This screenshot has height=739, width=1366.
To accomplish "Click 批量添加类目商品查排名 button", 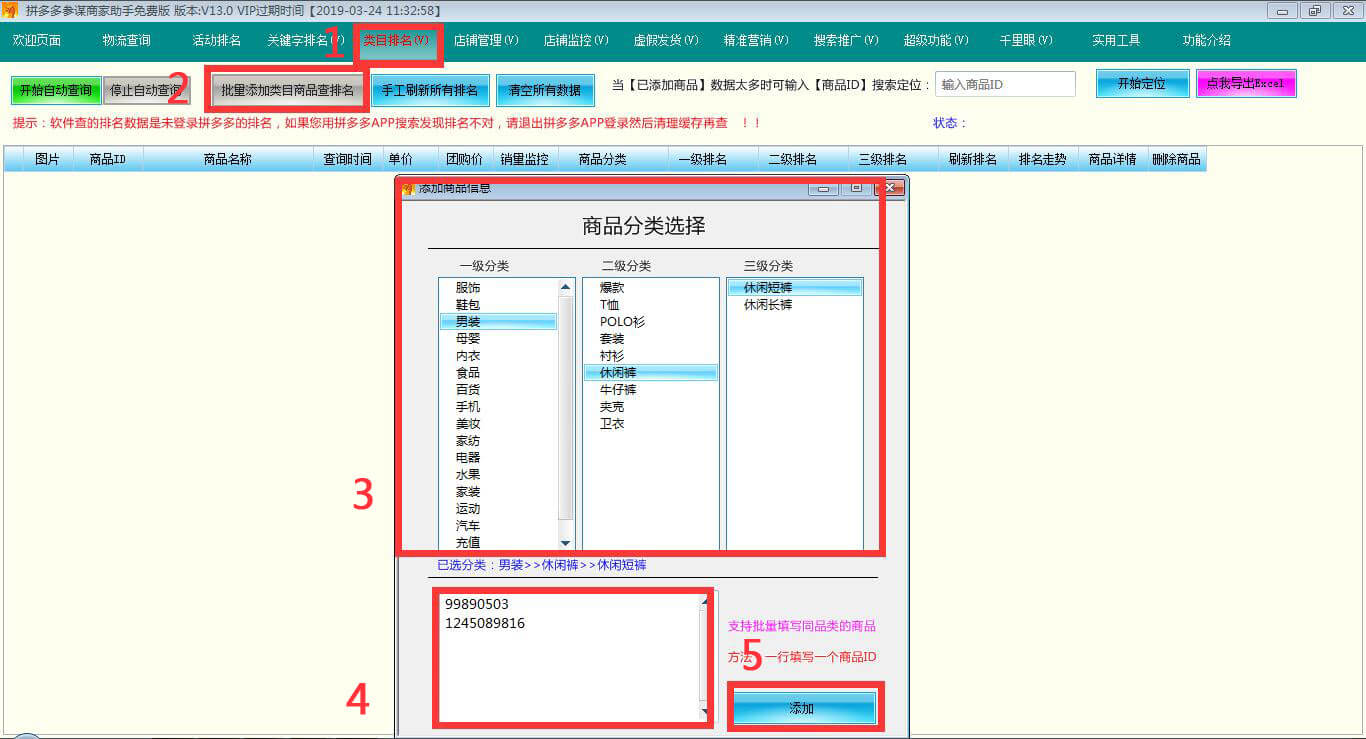I will pos(287,90).
